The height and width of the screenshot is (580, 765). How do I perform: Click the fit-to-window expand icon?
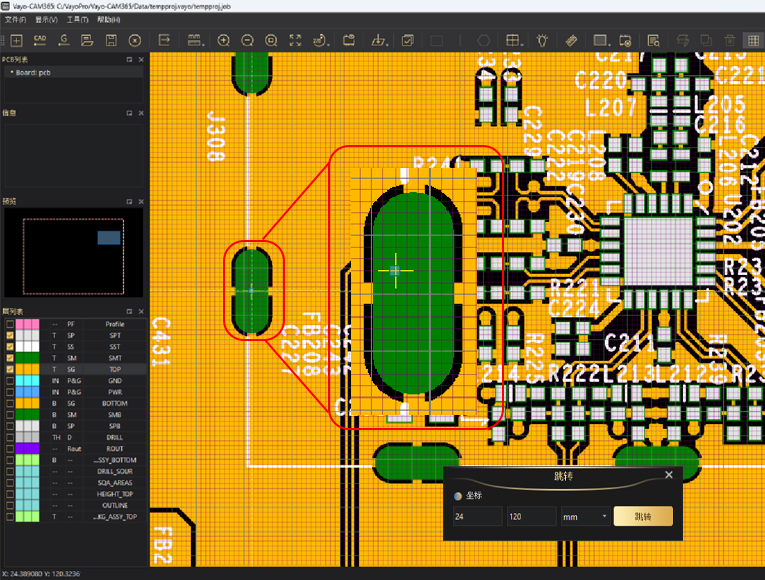[295, 40]
